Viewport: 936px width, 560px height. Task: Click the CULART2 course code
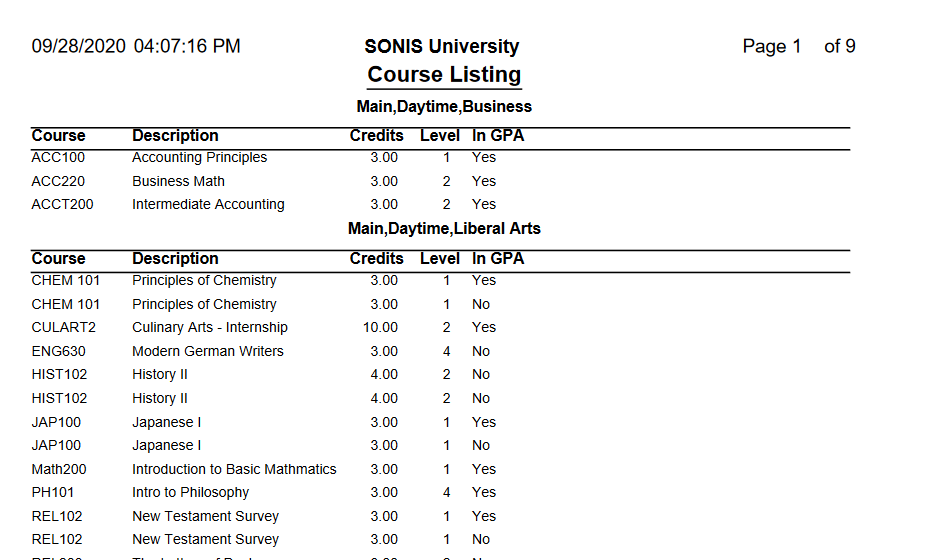pyautogui.click(x=63, y=328)
